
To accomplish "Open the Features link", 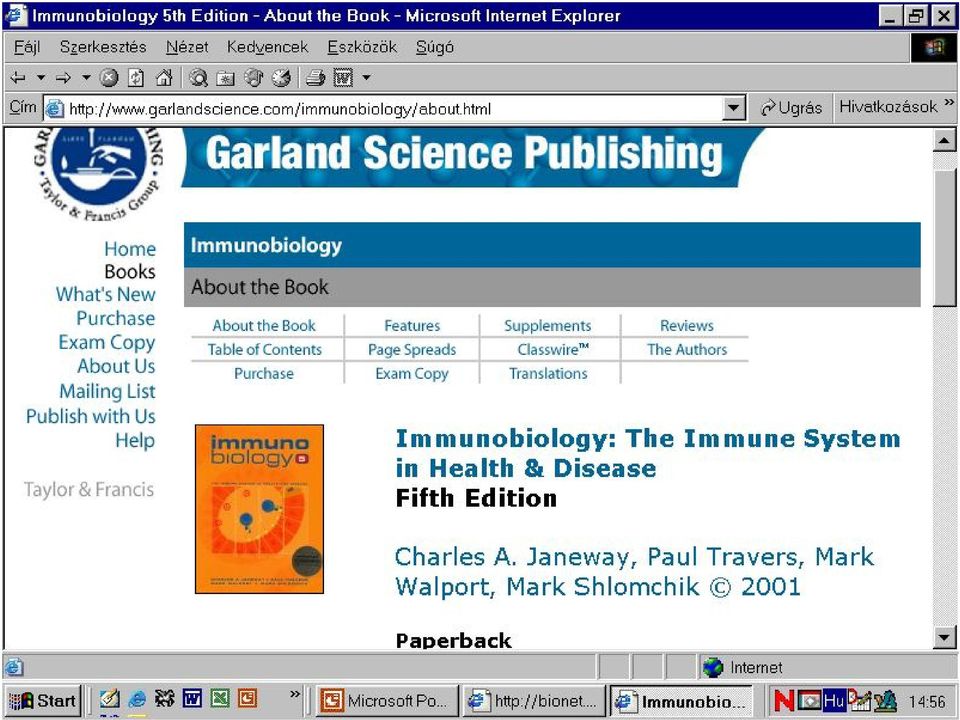I will [x=412, y=326].
